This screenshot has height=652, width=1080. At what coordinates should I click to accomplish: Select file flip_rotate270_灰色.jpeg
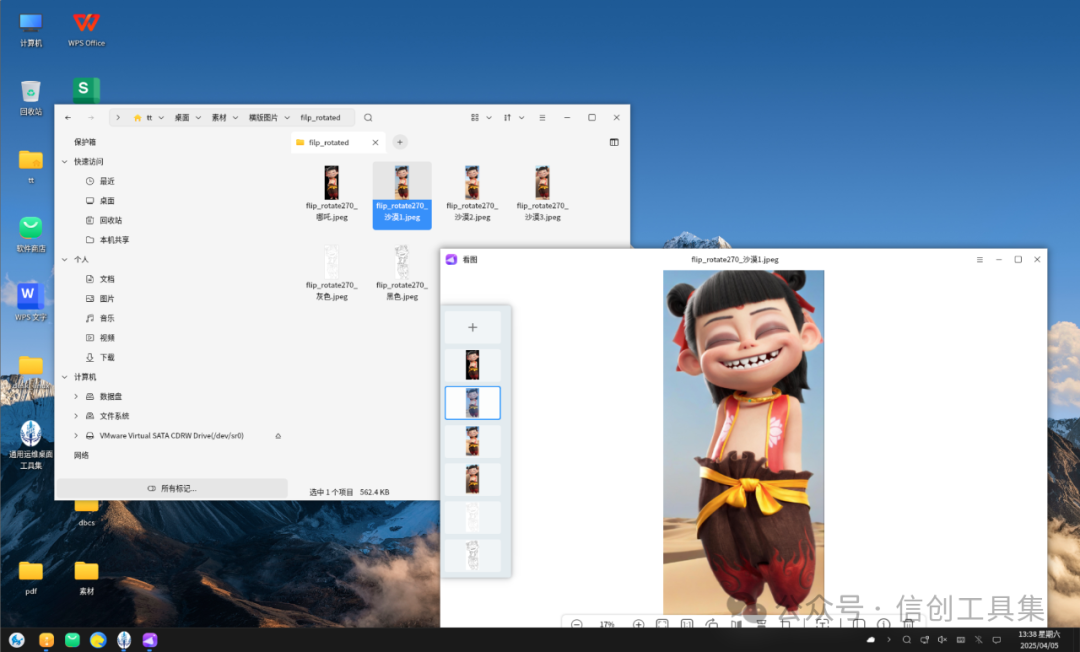click(x=331, y=273)
